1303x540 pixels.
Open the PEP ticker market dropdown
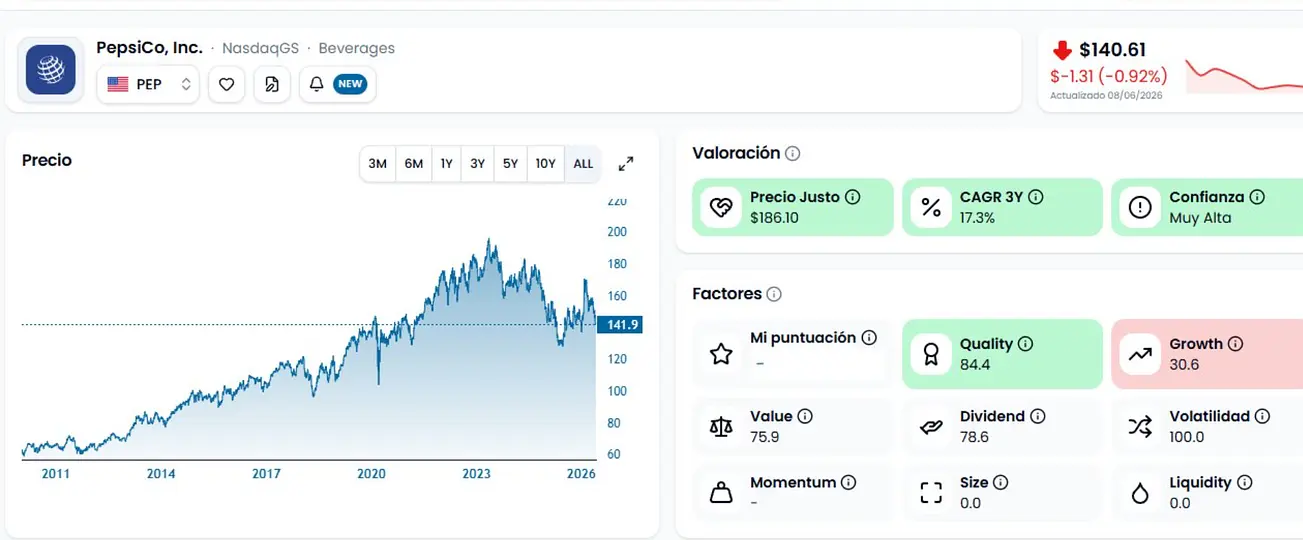[148, 84]
